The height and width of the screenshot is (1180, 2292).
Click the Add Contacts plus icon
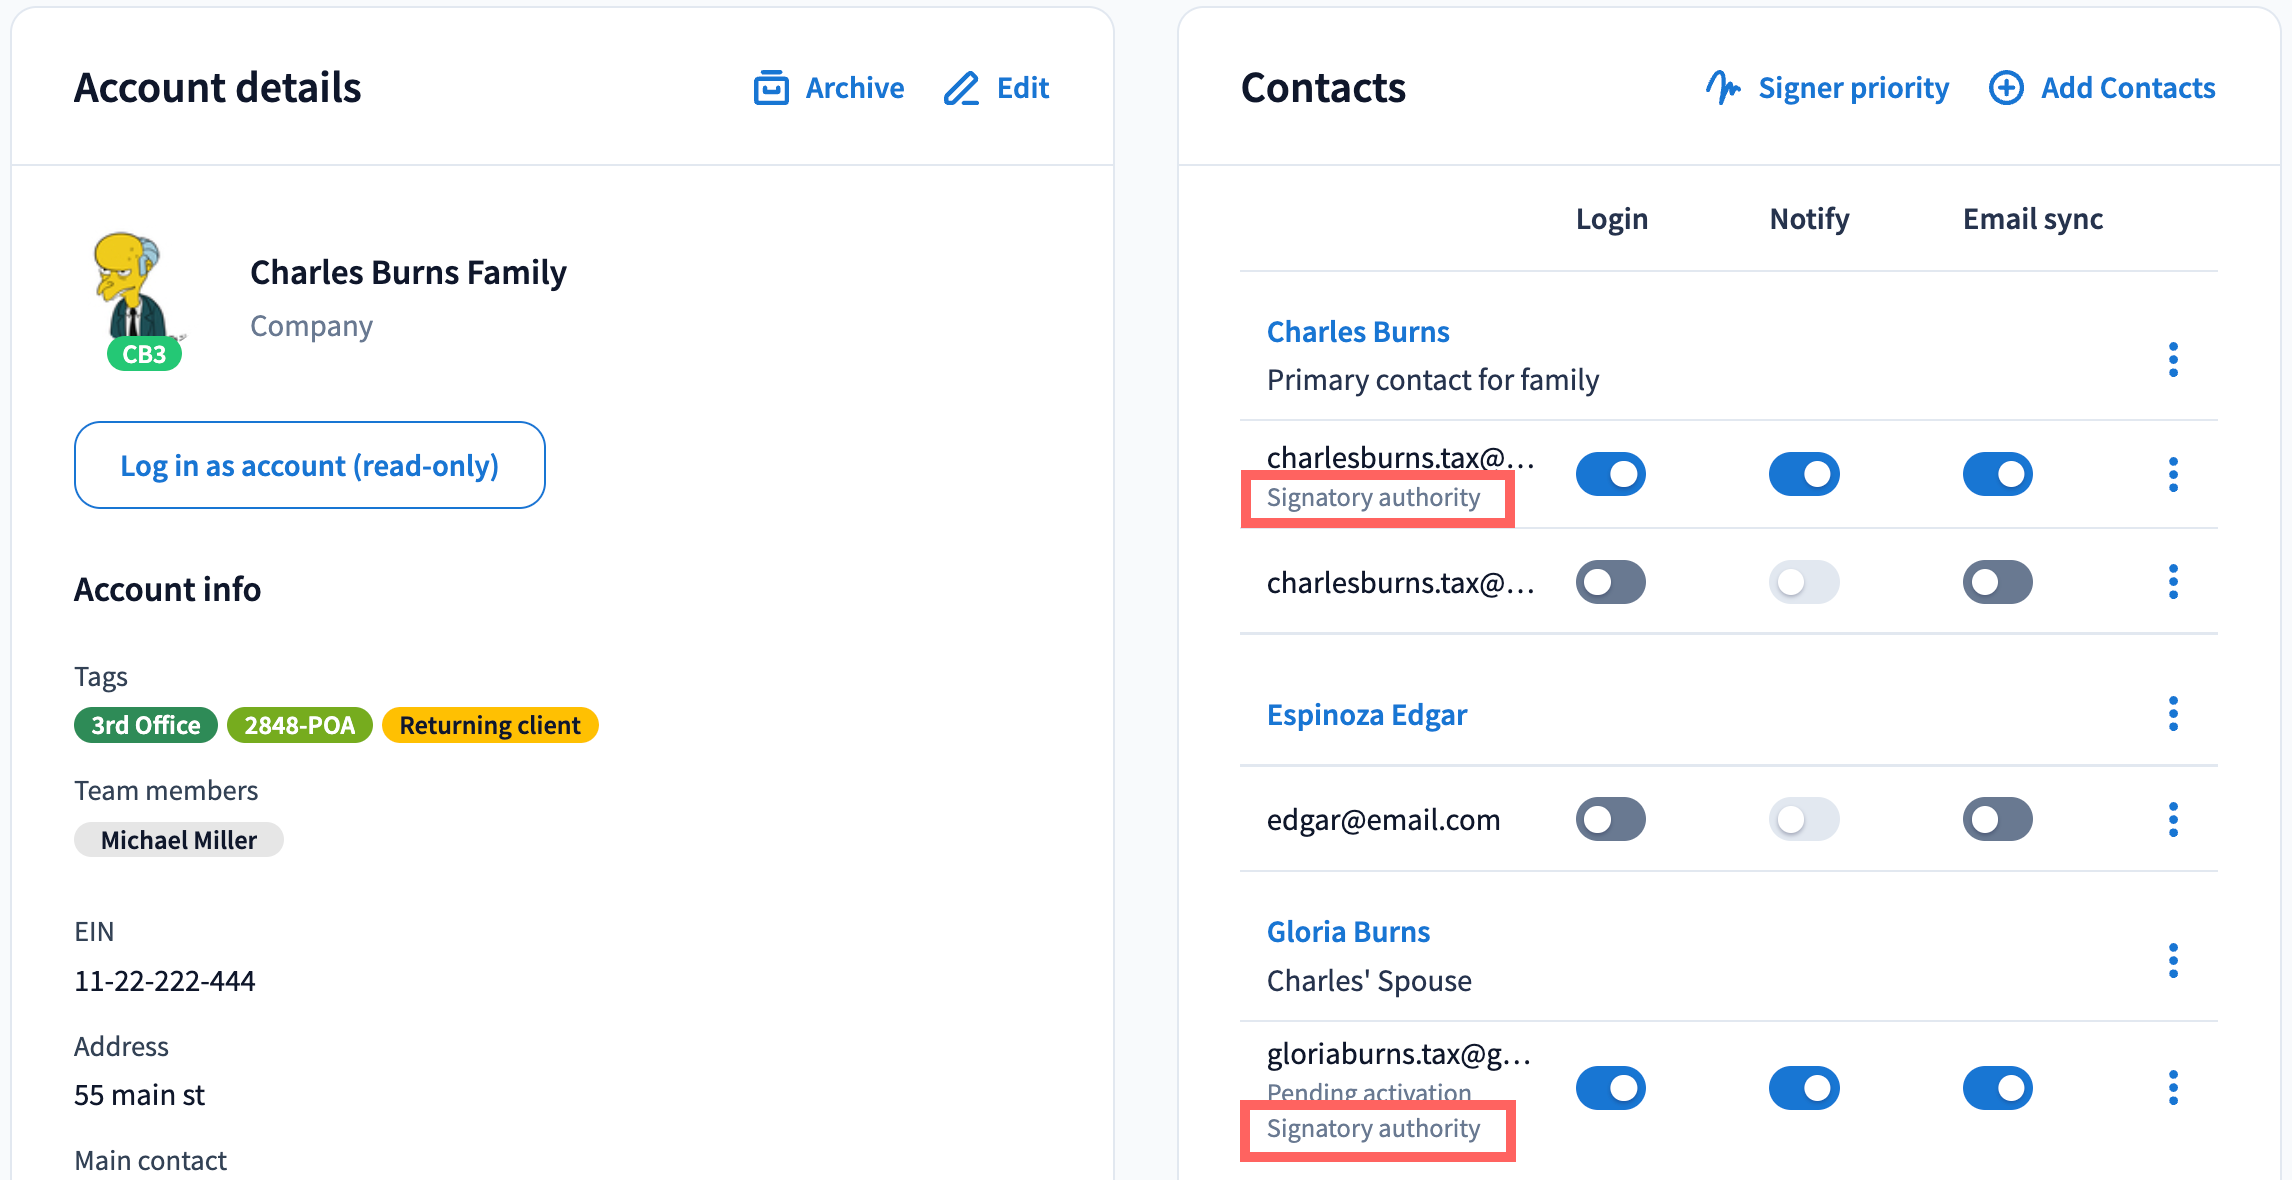click(2006, 88)
